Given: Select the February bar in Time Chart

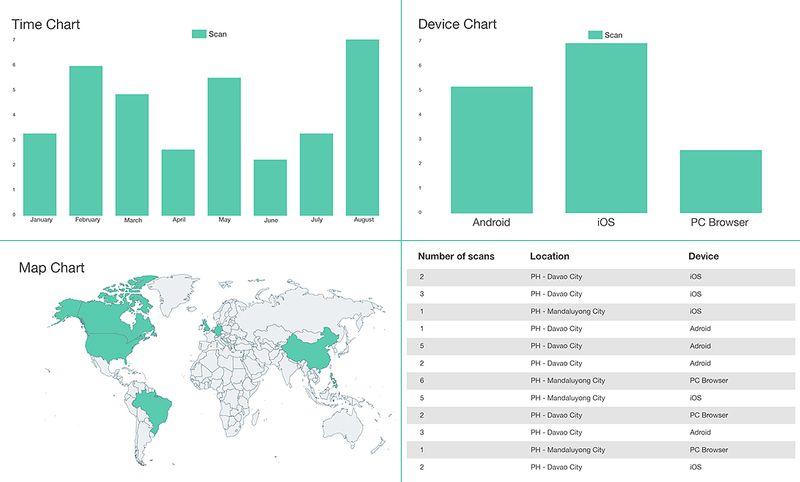Looking at the screenshot, I should point(86,140).
